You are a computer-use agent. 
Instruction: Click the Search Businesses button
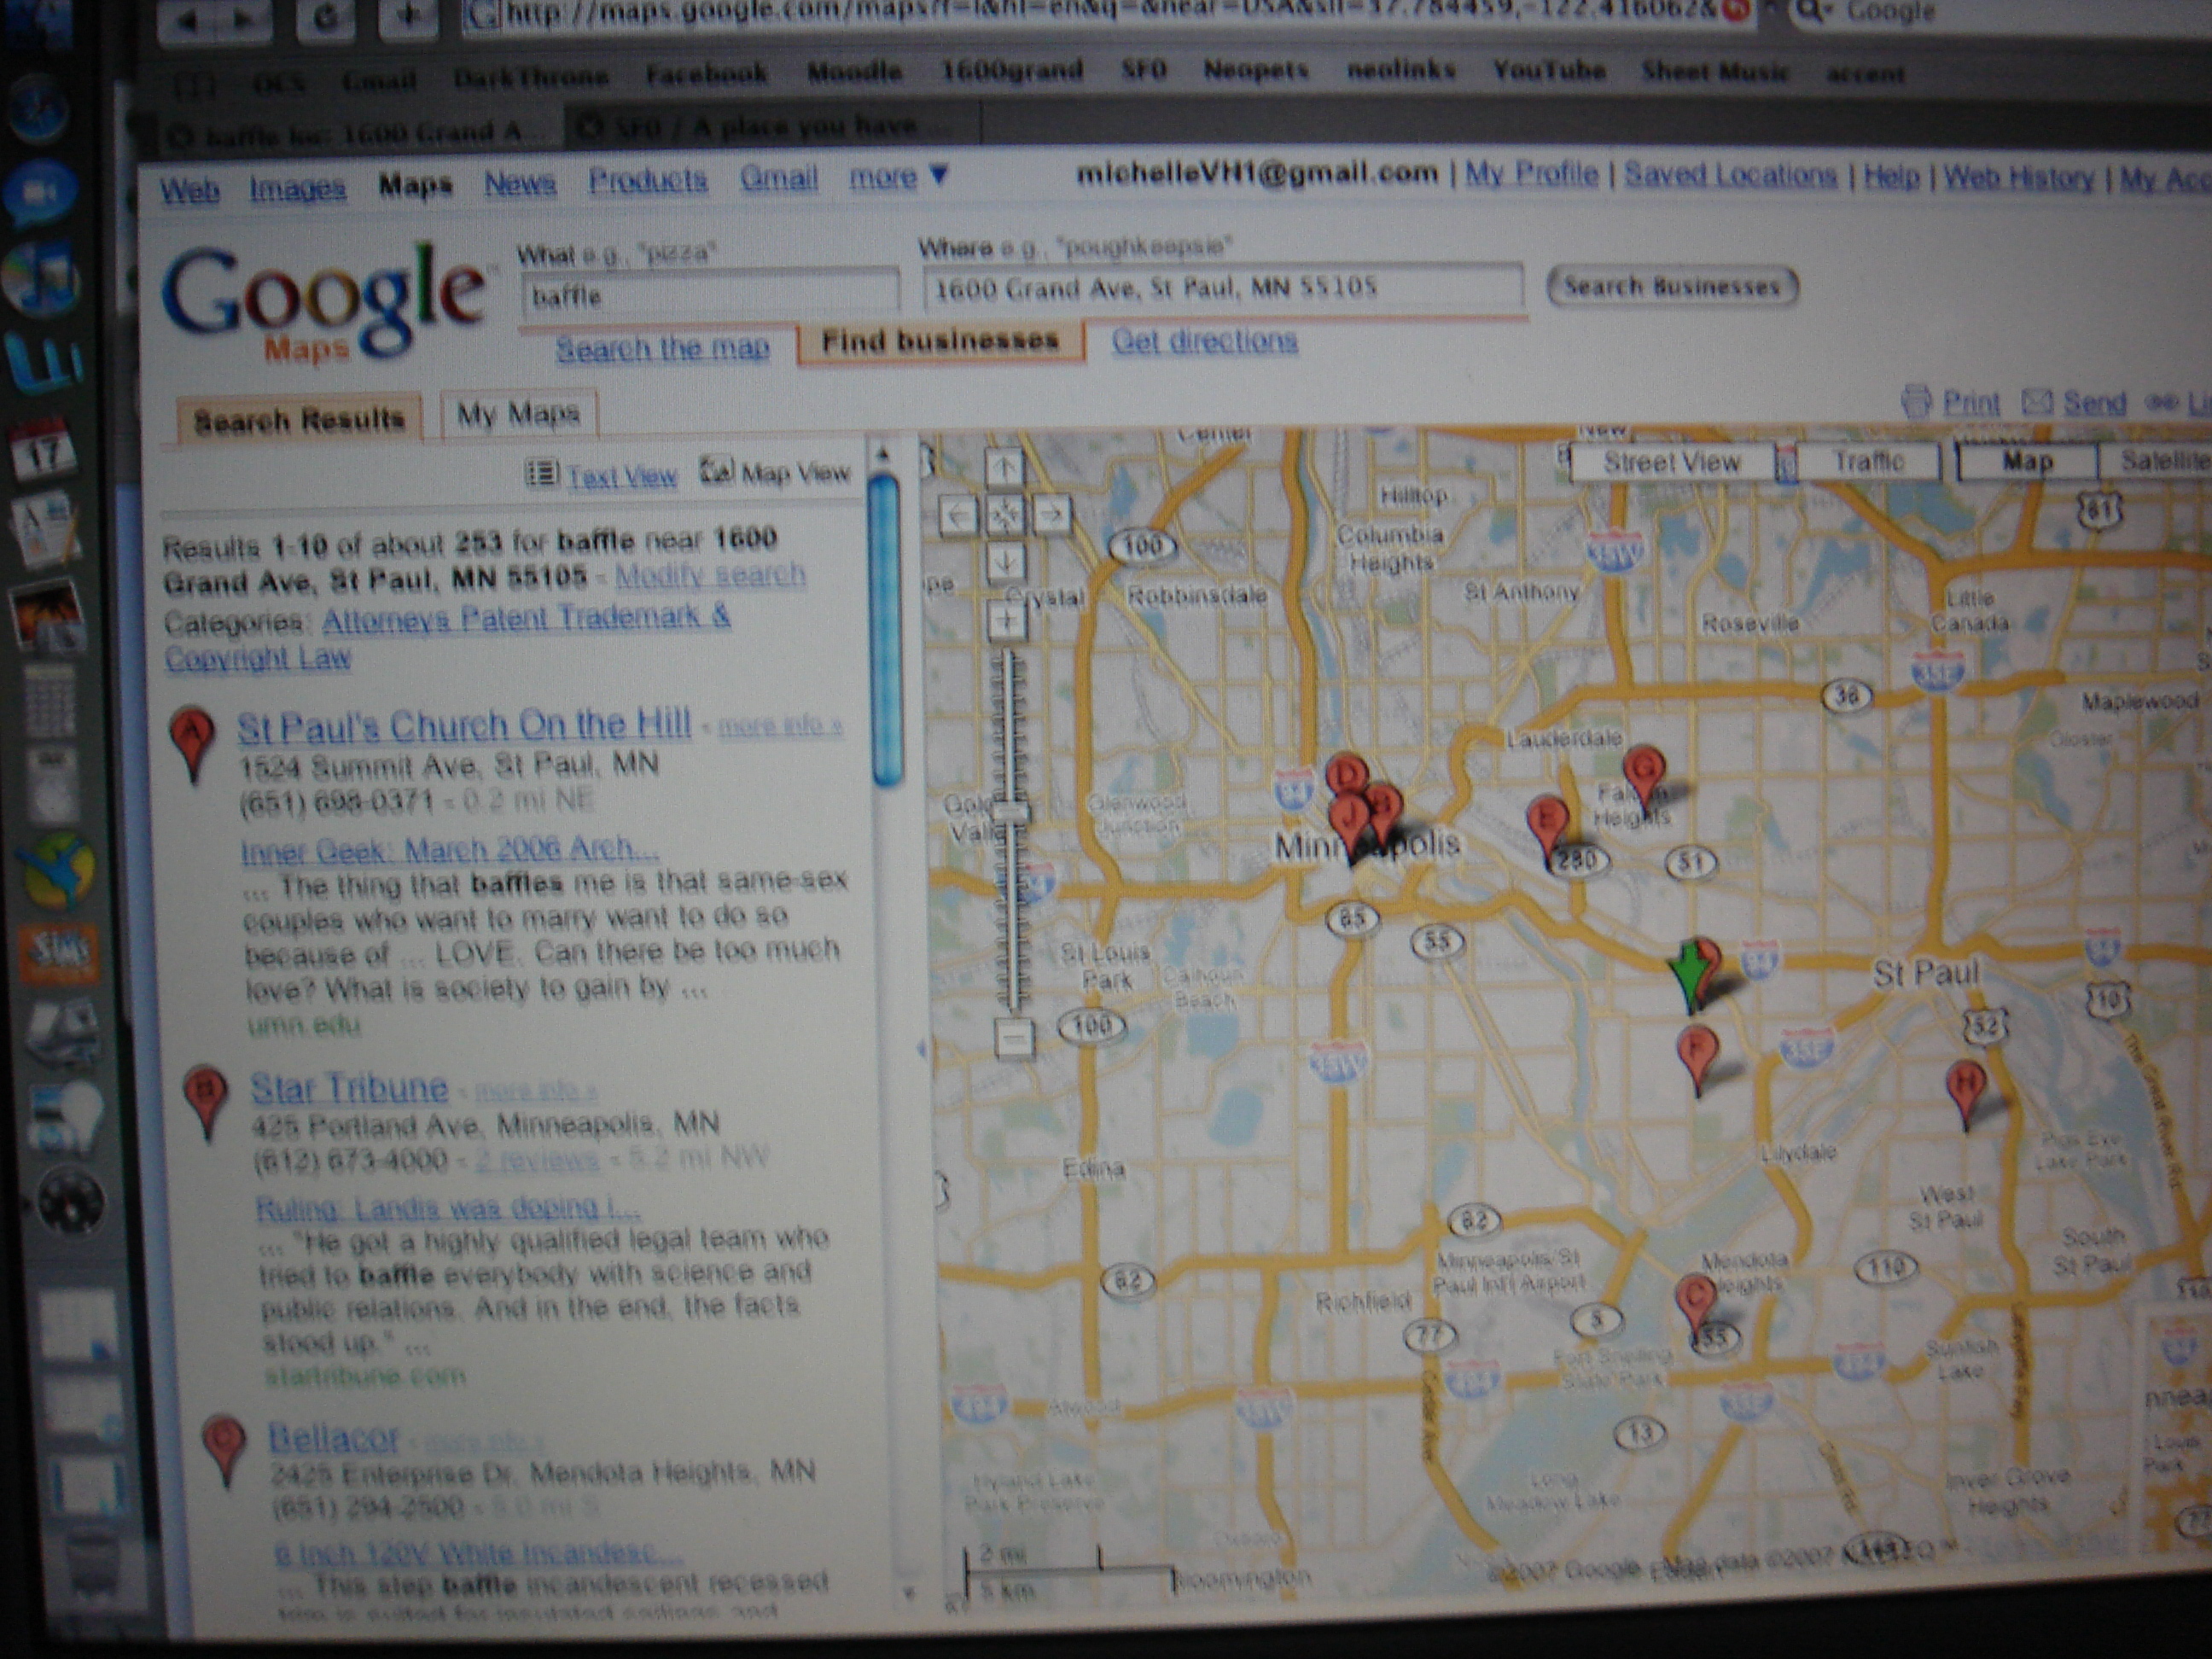pyautogui.click(x=1671, y=287)
